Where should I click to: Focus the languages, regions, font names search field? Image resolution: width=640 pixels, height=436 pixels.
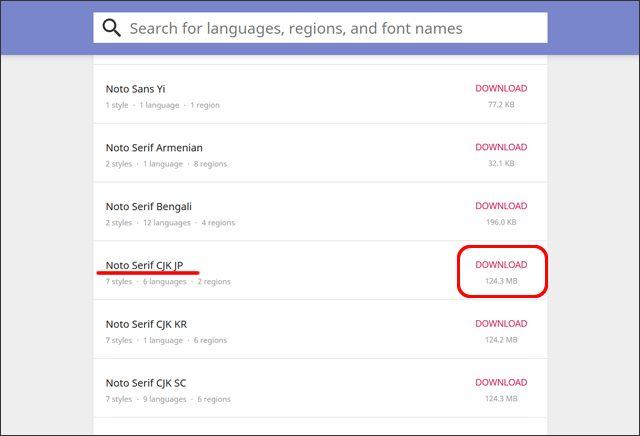[x=320, y=28]
